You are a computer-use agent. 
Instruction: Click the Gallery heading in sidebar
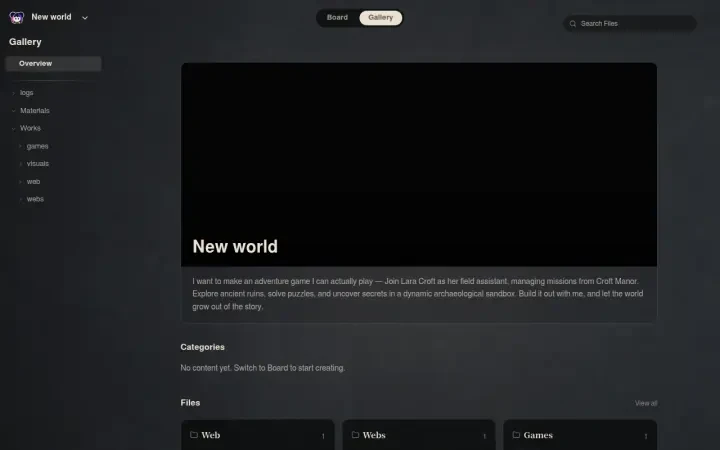tap(25, 42)
